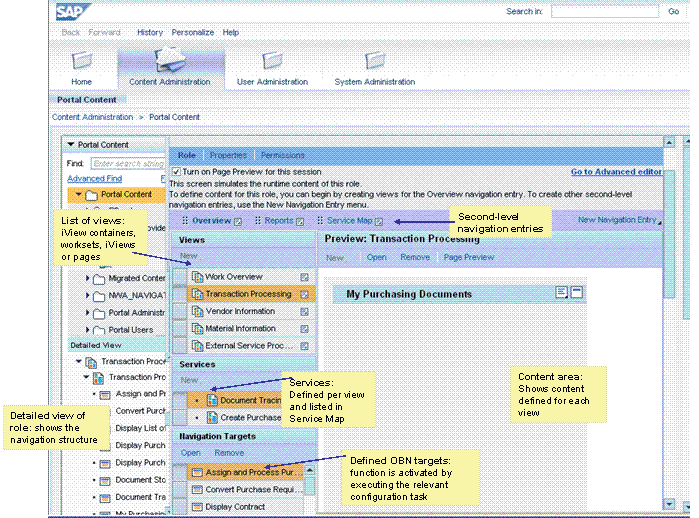Select the Content Administration top-level icon

coord(169,60)
